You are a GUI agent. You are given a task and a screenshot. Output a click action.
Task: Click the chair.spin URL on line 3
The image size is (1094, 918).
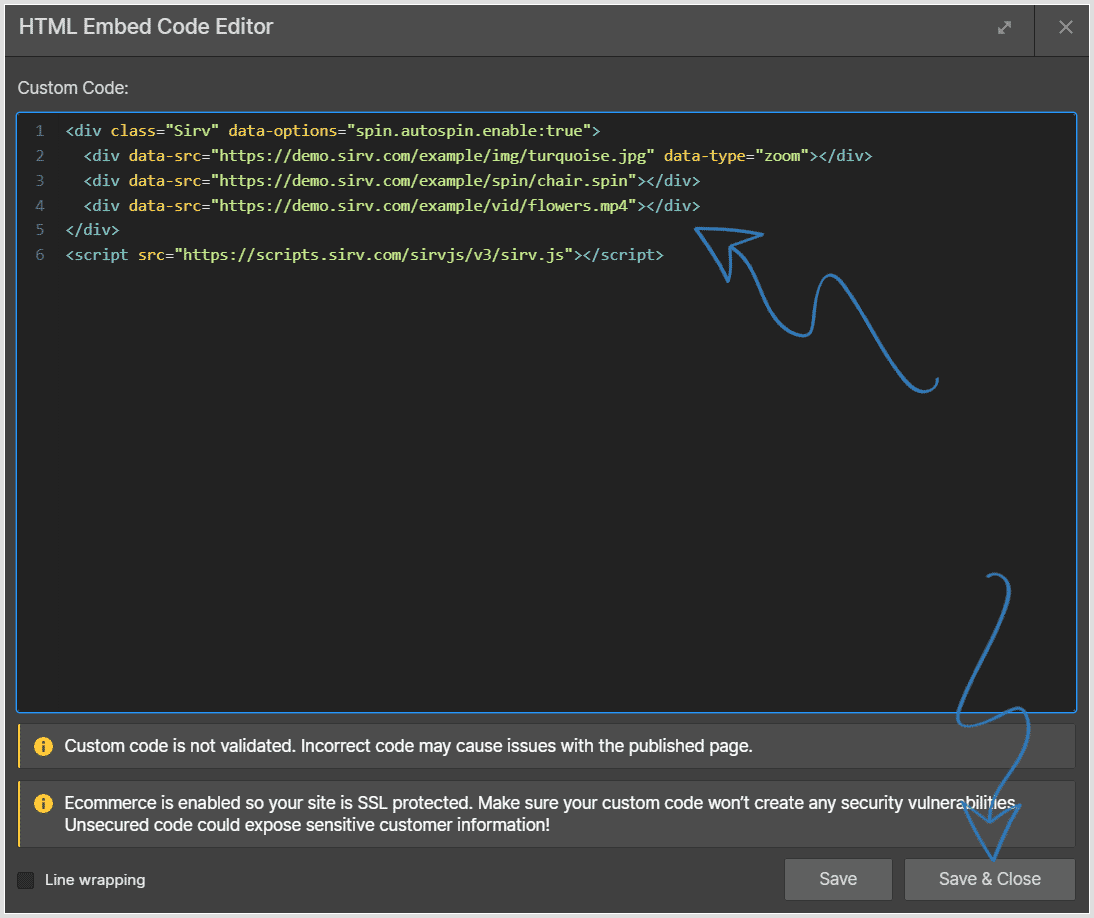pos(428,181)
